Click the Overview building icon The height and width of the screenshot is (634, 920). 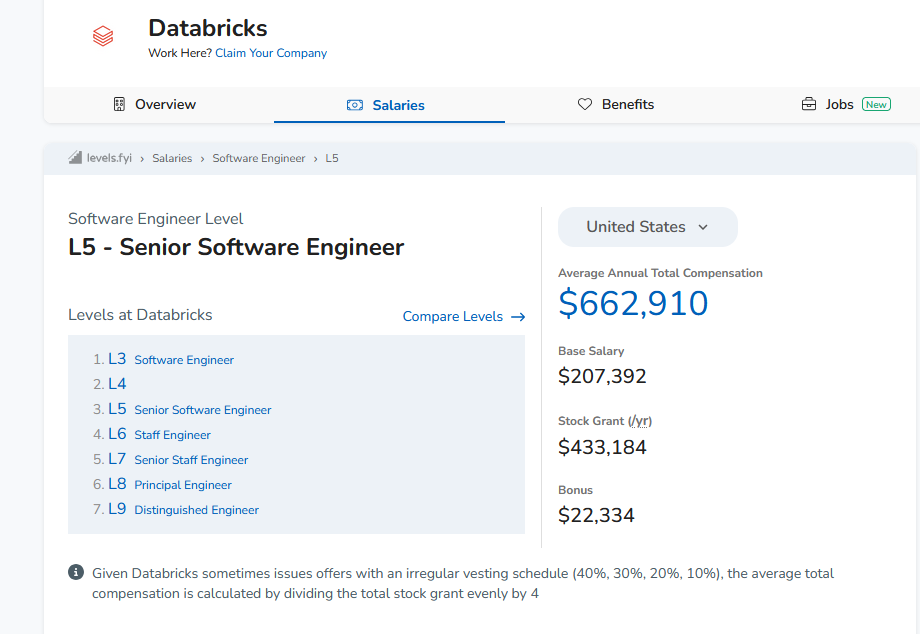click(x=119, y=104)
